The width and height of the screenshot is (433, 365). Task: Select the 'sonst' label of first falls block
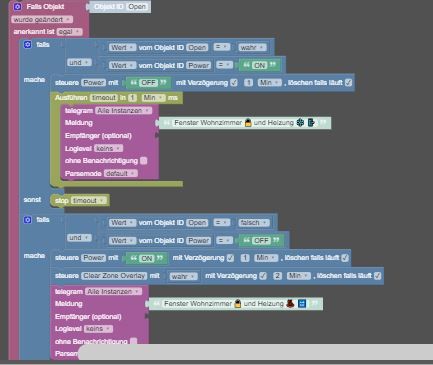pos(32,199)
